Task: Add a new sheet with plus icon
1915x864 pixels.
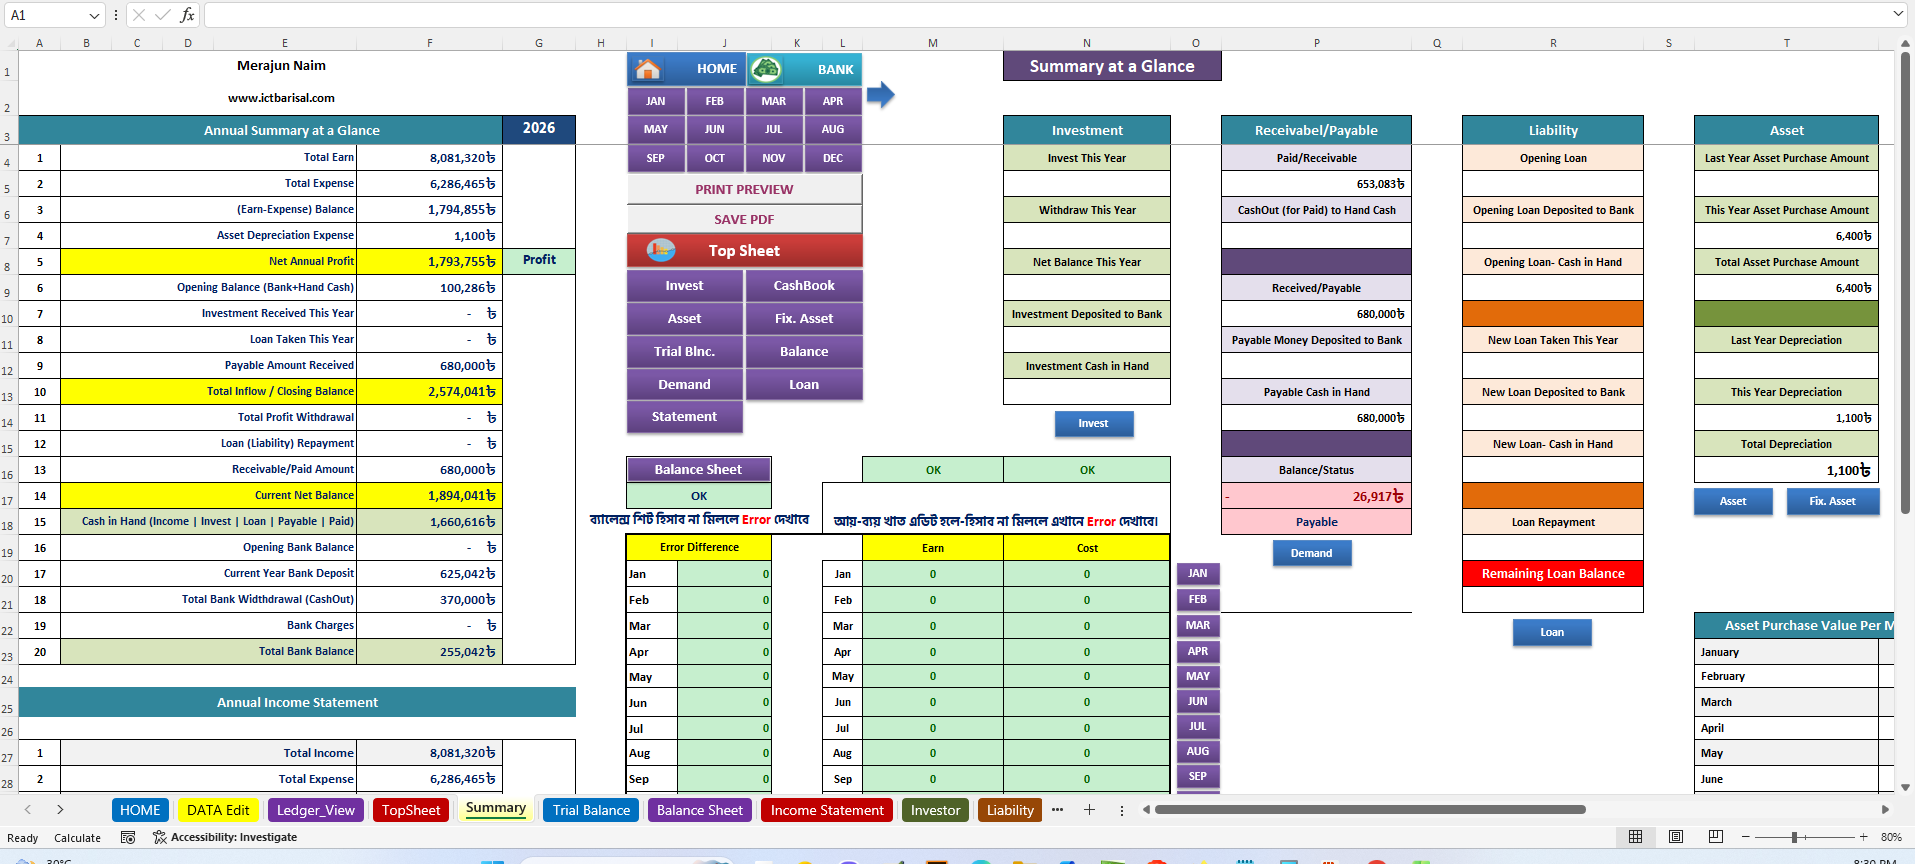Action: (x=1089, y=810)
